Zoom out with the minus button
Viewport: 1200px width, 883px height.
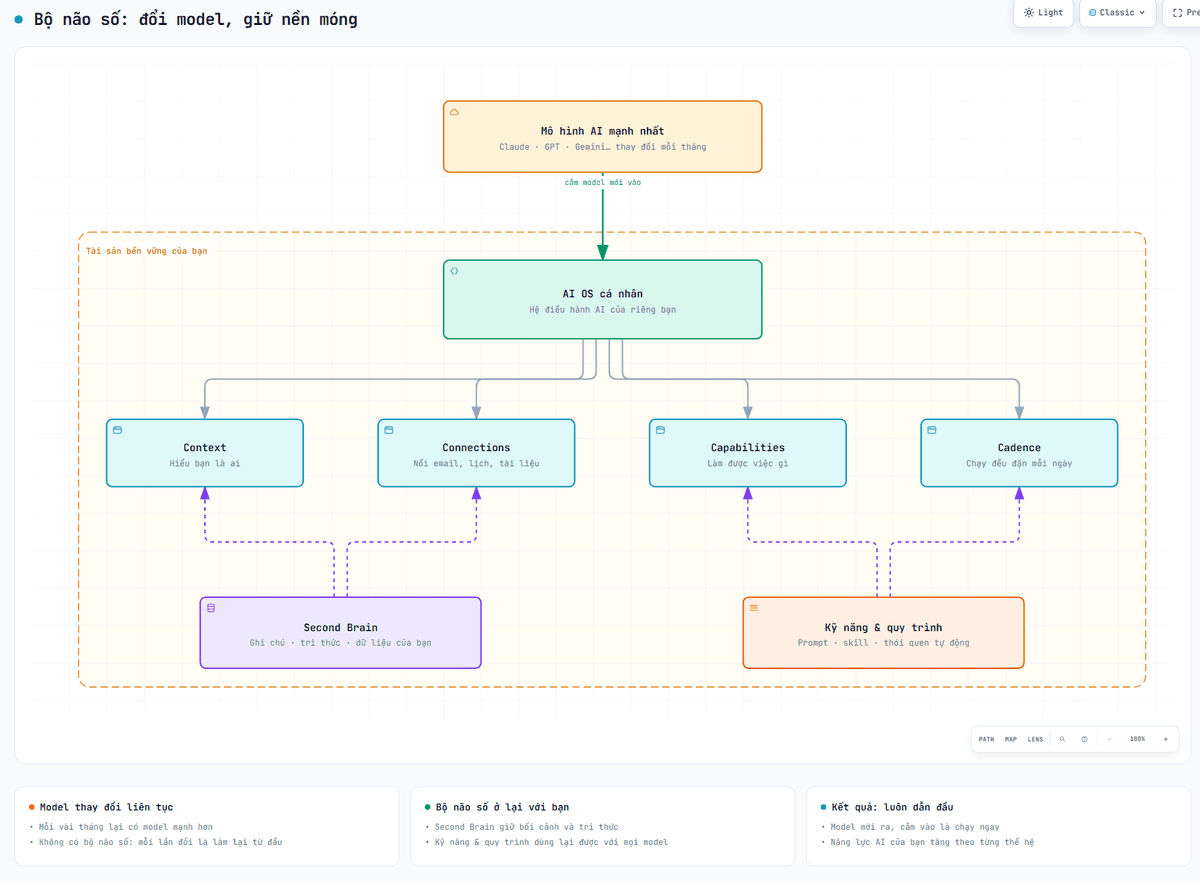pyautogui.click(x=1109, y=739)
